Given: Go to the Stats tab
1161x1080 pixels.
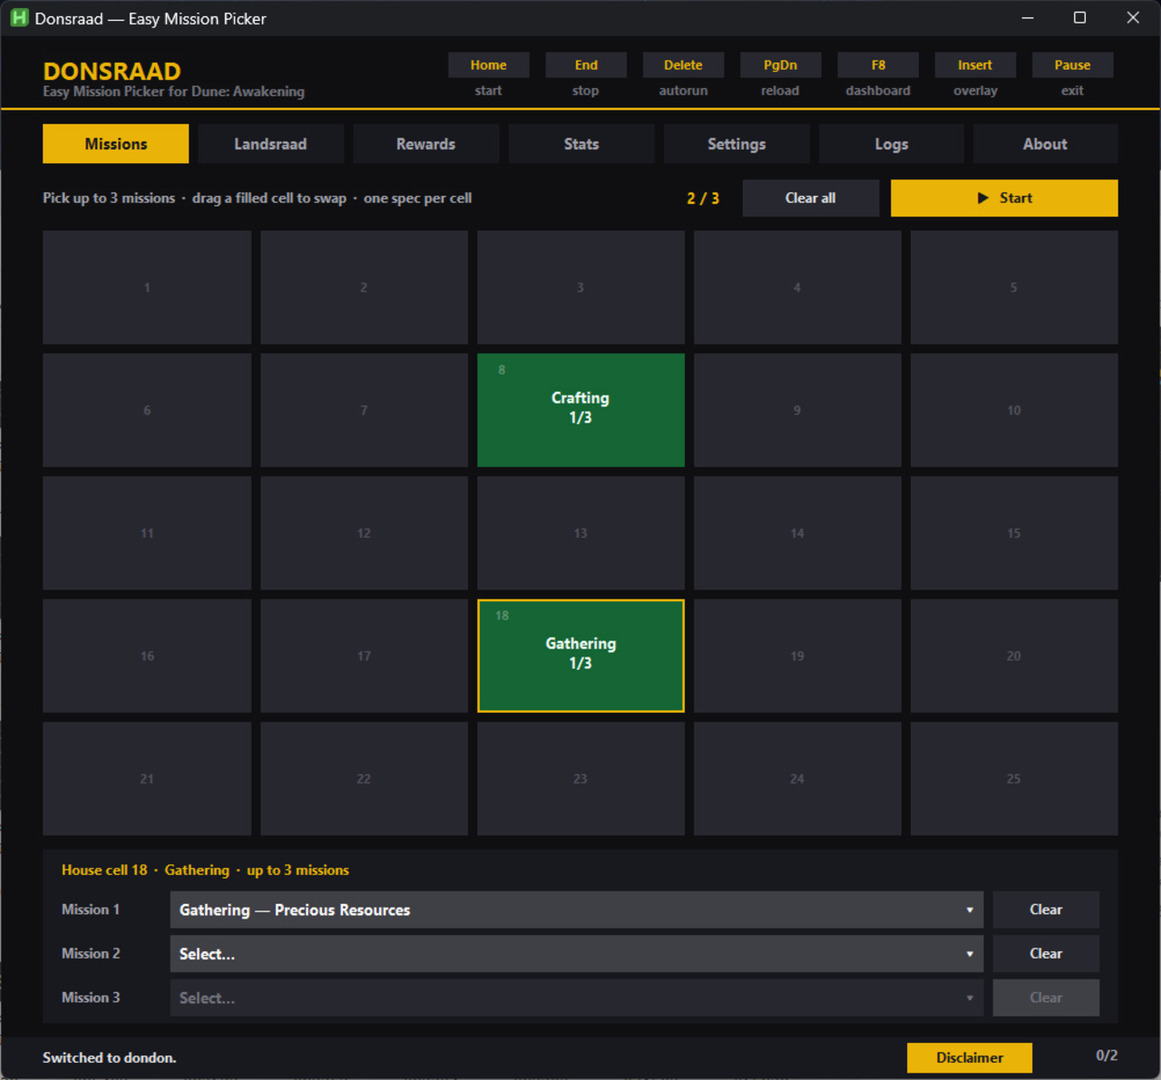Looking at the screenshot, I should tap(581, 144).
